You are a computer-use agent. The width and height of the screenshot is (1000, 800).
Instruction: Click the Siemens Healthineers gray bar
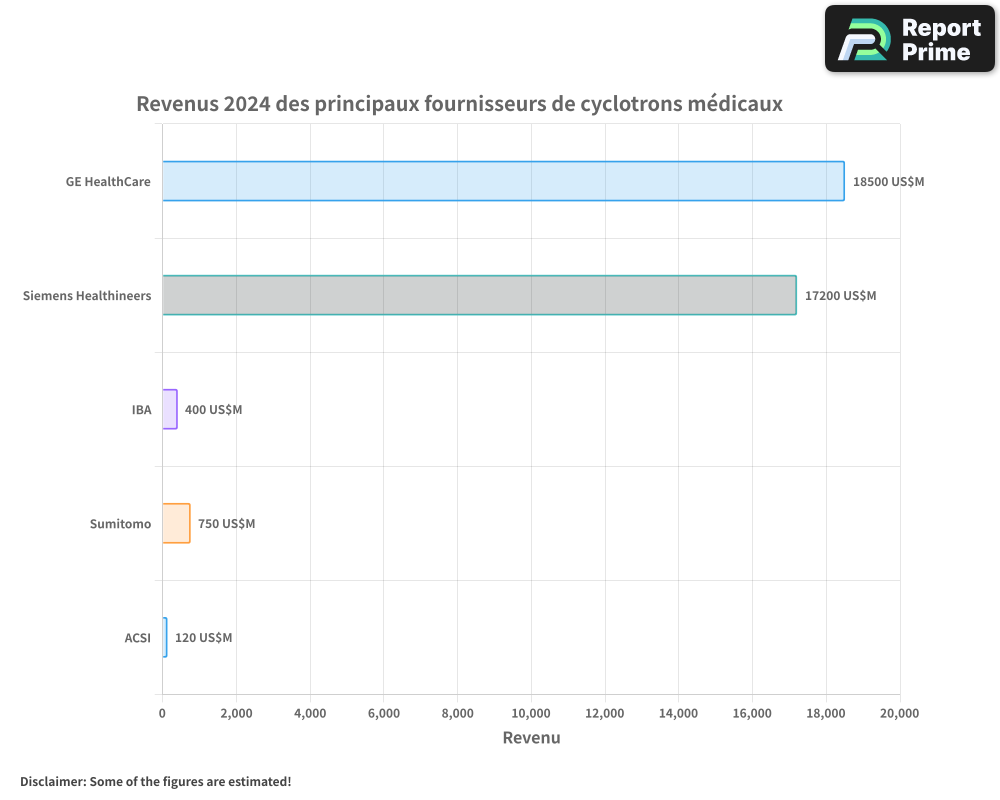click(479, 295)
